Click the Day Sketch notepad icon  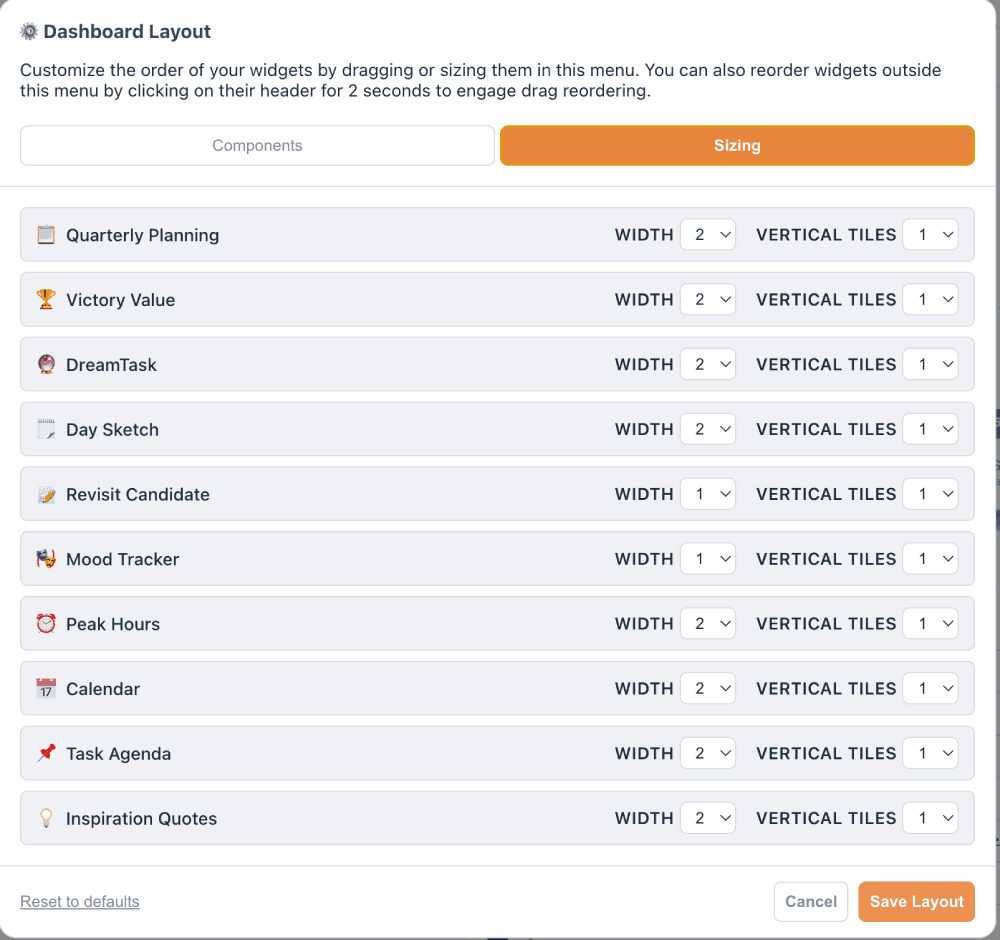click(x=46, y=430)
